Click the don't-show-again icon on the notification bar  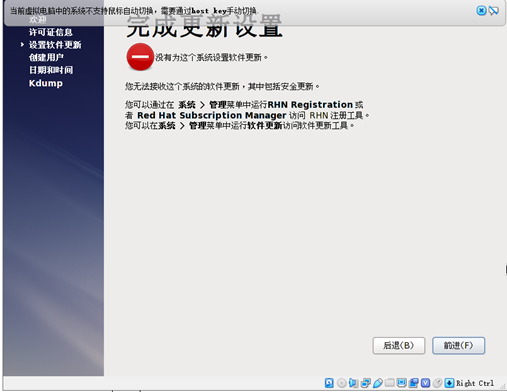click(494, 11)
